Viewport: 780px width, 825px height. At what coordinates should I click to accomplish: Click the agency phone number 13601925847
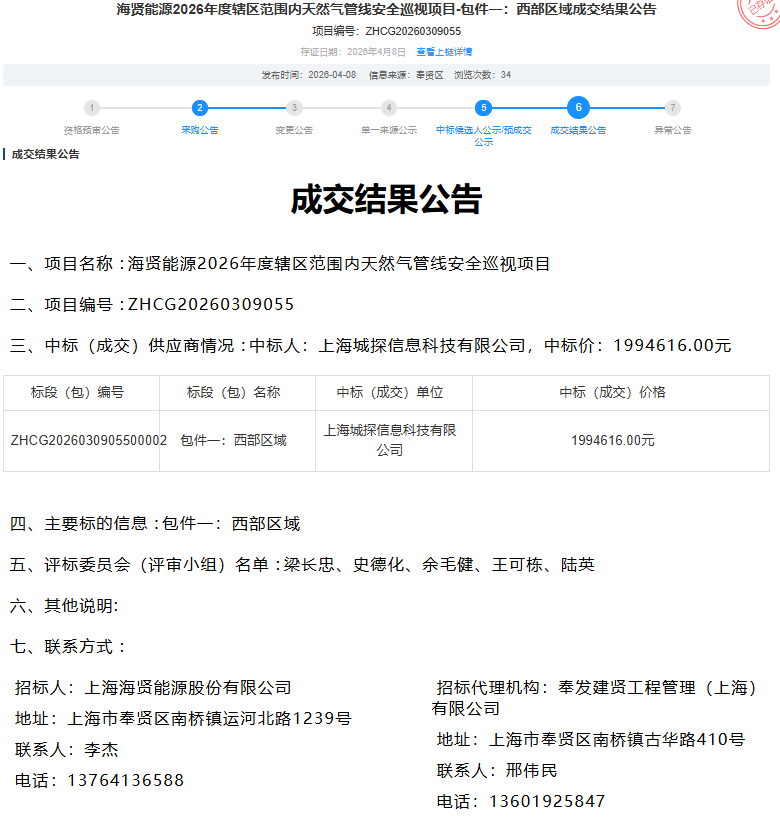point(547,801)
